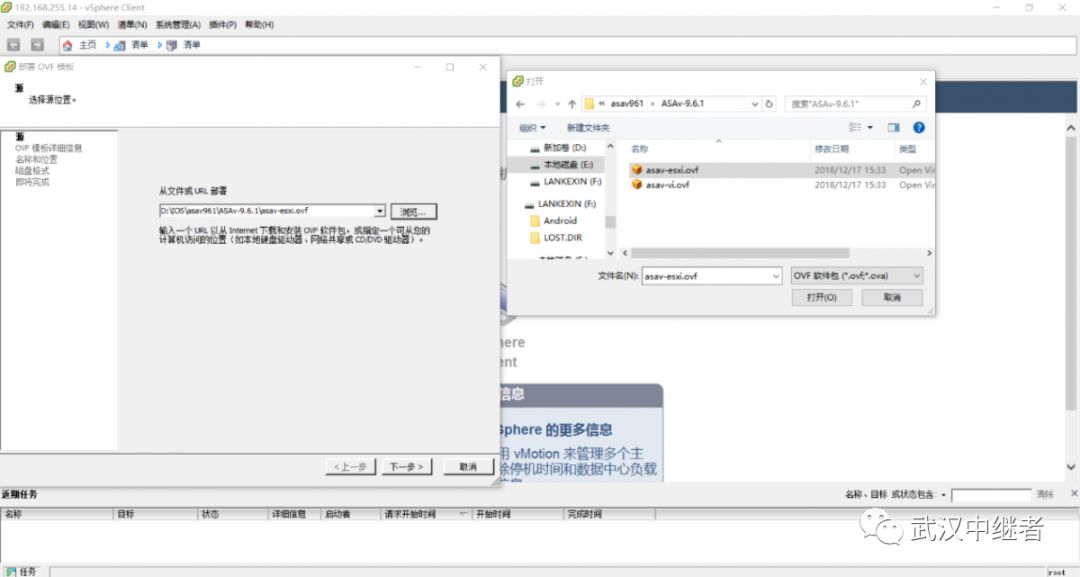Click the ASAv-9.6.1 breadcrumb segment

click(x=683, y=104)
